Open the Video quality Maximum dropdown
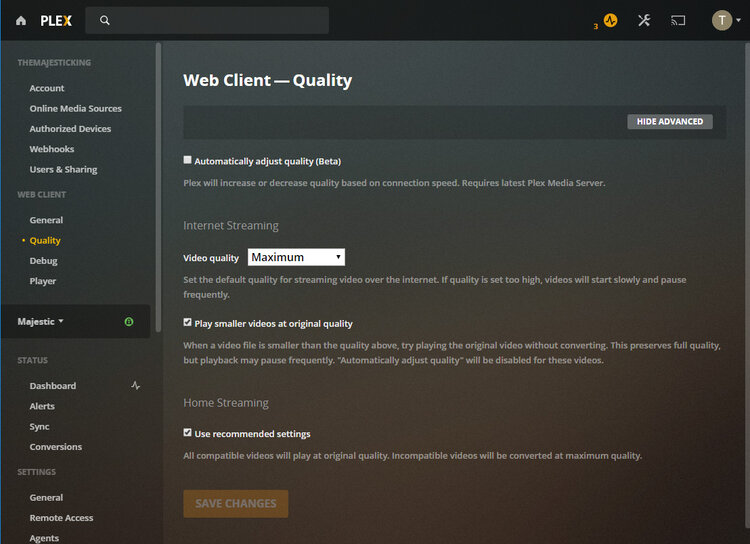Screen dimensions: 750x544 click(296, 257)
